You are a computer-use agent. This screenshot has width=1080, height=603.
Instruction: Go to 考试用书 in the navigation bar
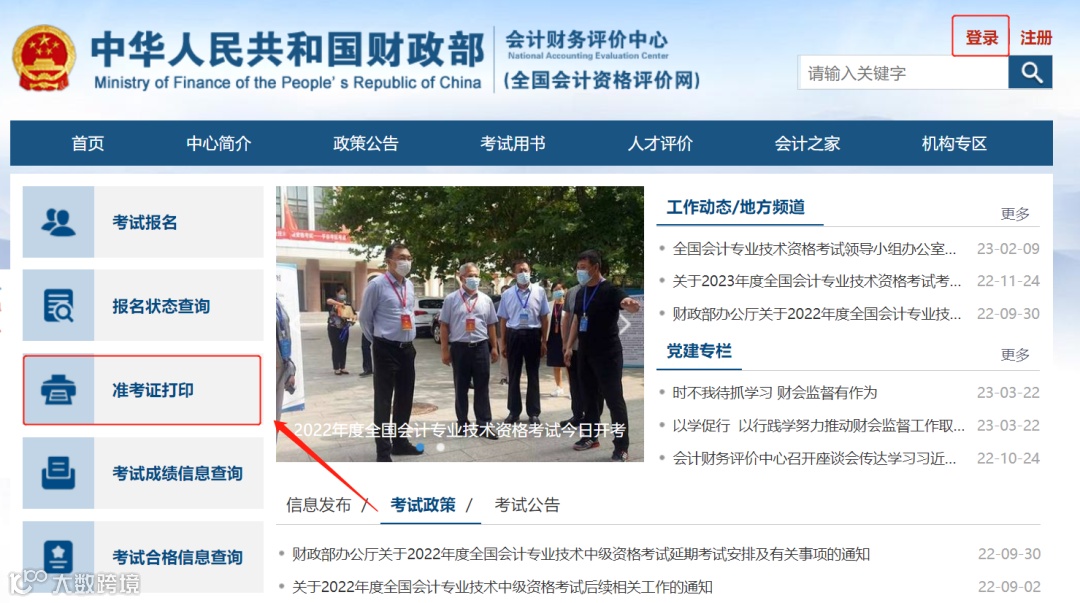[512, 143]
